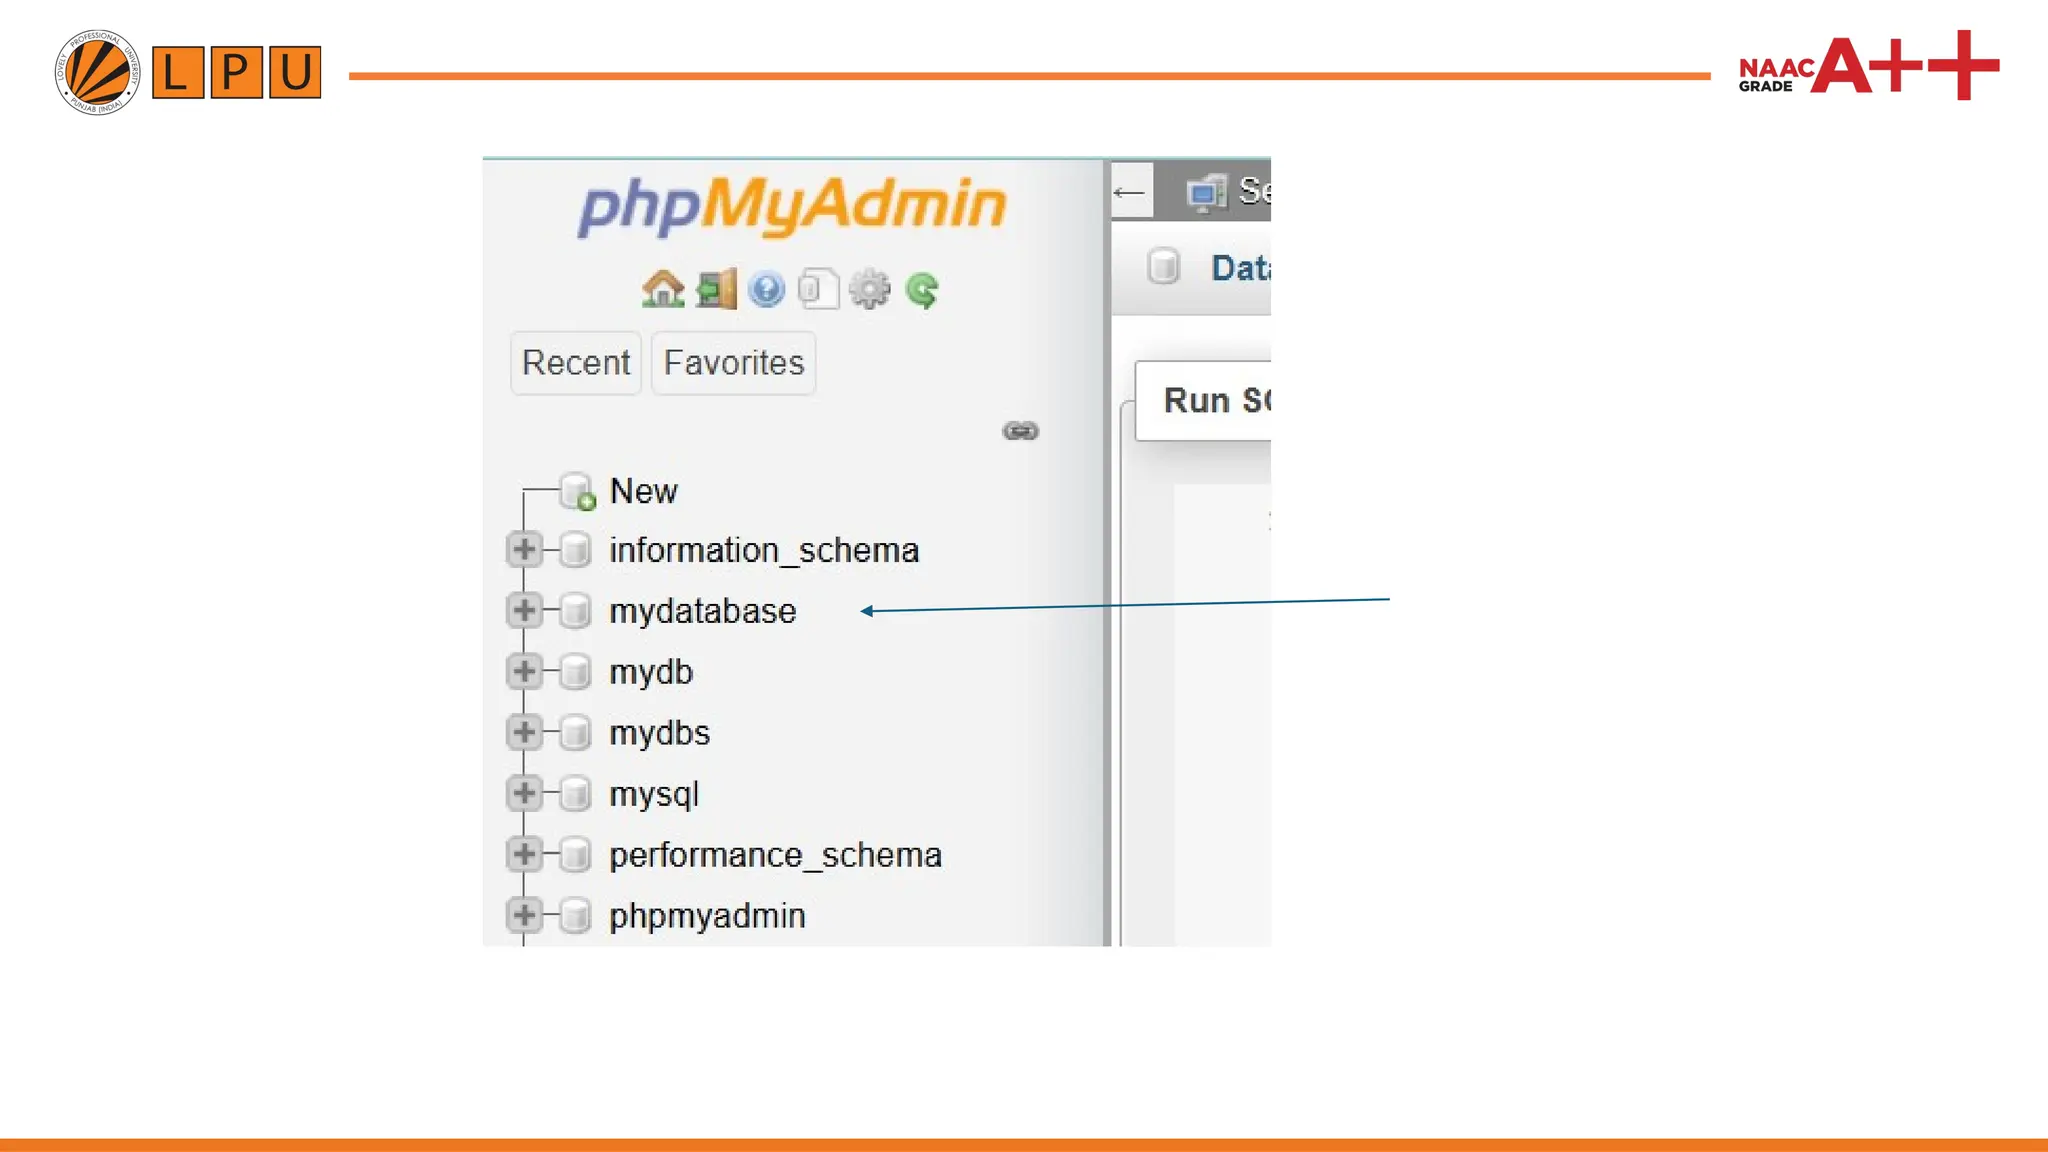Viewport: 2048px width, 1152px height.
Task: Open the phpMyAdmin documentation help icon
Action: (x=767, y=290)
